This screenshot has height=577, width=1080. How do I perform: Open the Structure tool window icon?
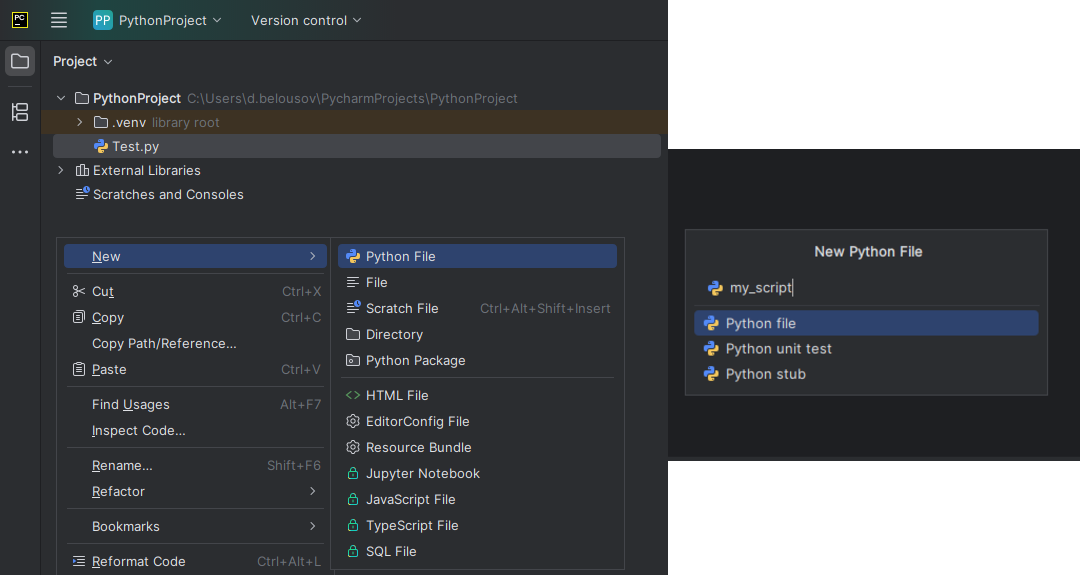(20, 112)
